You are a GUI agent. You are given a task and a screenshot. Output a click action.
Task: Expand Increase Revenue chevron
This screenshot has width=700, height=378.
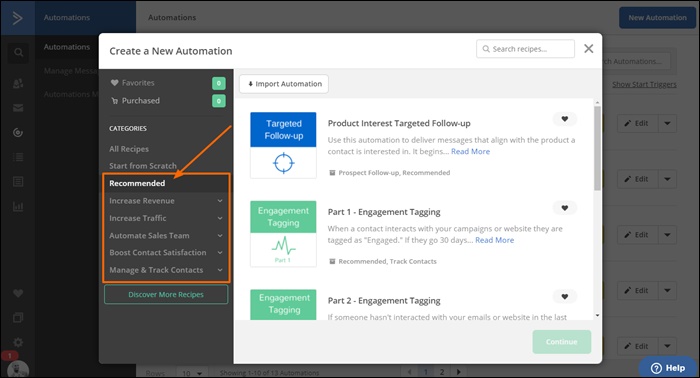pos(220,201)
